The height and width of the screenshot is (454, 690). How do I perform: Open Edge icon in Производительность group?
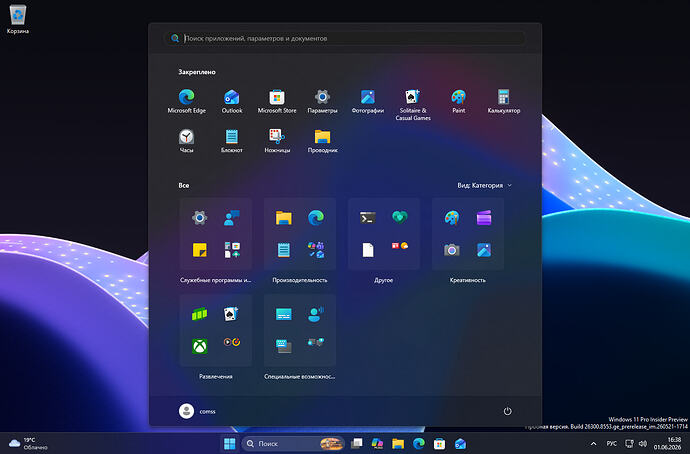pyautogui.click(x=316, y=217)
